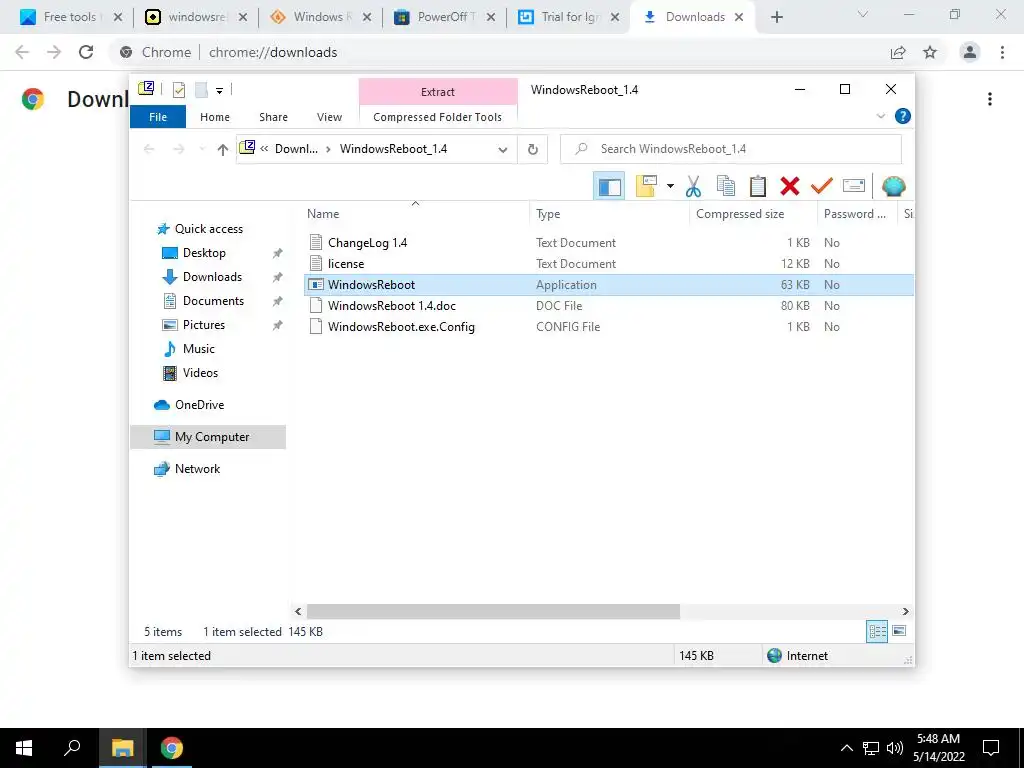Switch to details view icon
1024x768 pixels.
(877, 632)
